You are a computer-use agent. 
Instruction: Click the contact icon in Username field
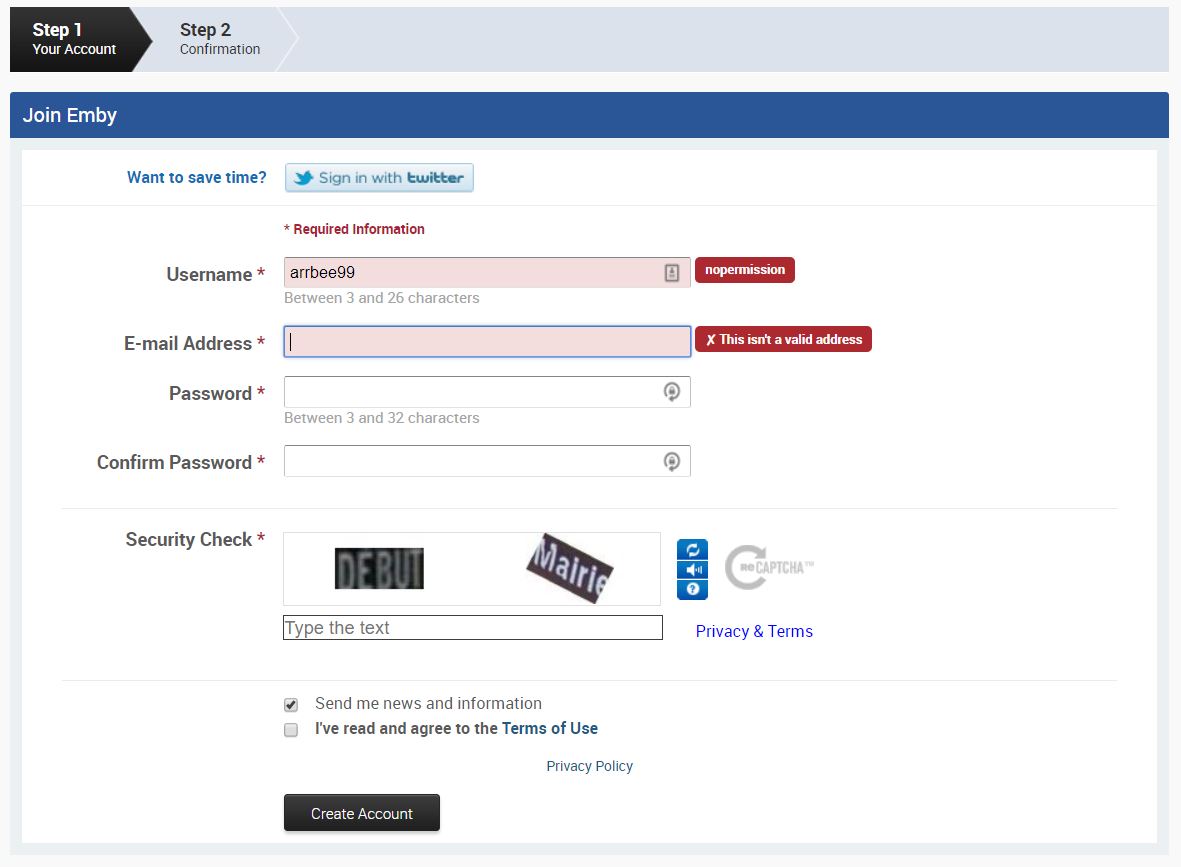coord(672,273)
